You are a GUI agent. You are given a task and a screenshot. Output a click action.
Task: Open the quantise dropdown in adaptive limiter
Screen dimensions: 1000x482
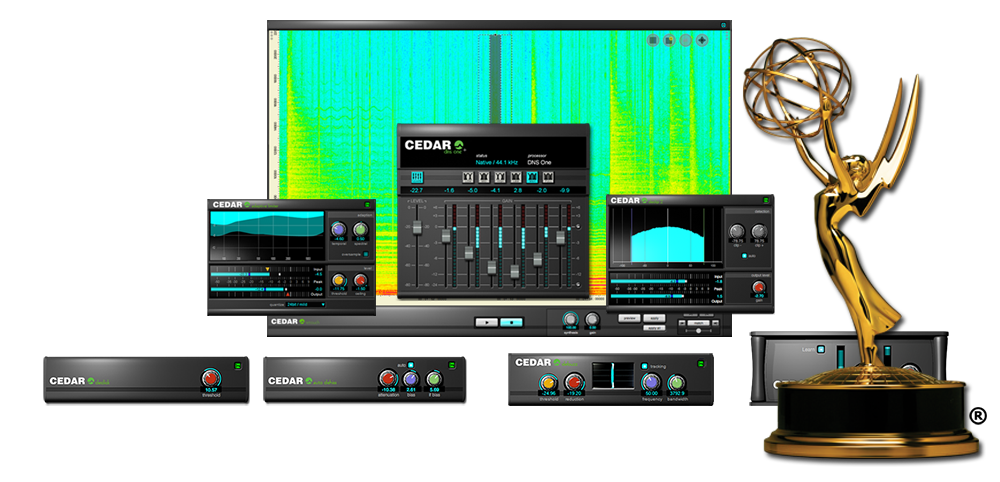305,305
